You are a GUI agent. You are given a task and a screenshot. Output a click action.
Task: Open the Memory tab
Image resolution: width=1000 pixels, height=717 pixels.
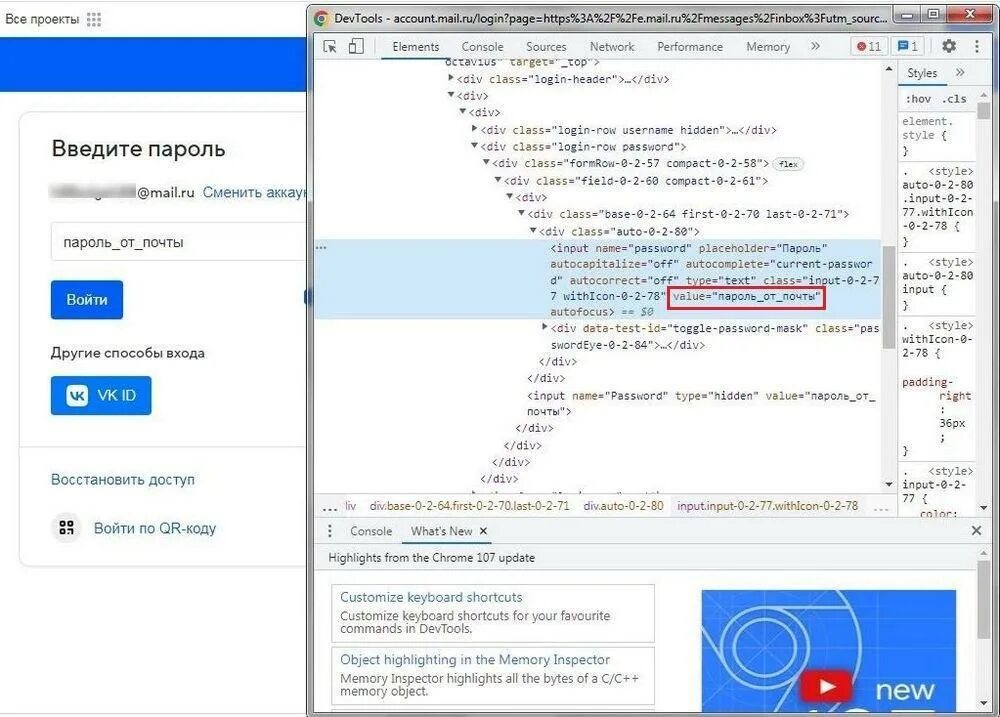tap(767, 47)
